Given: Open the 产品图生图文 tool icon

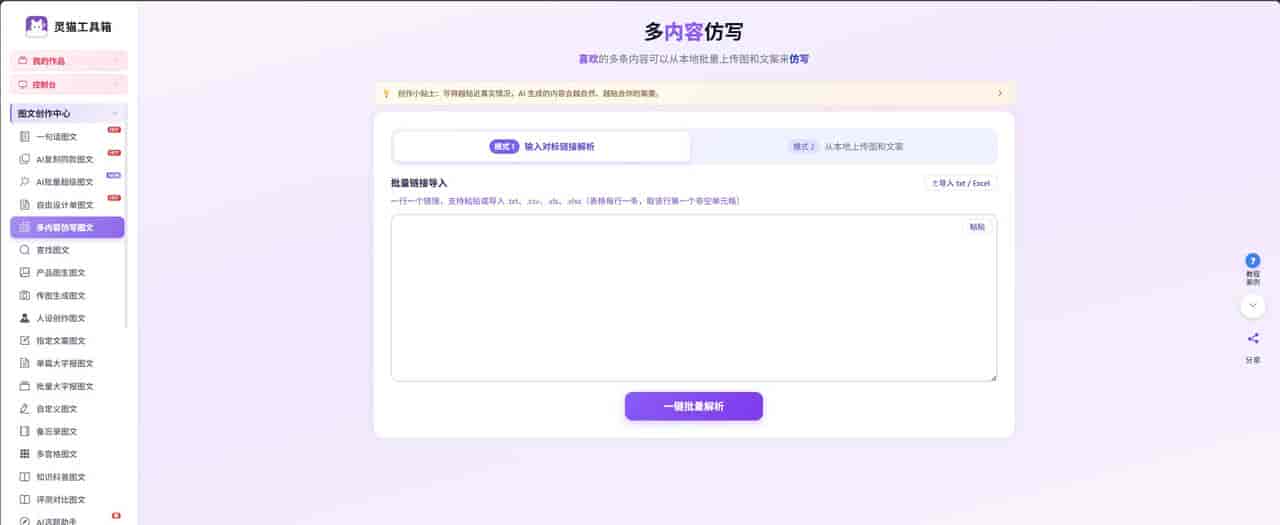Looking at the screenshot, I should [25, 273].
